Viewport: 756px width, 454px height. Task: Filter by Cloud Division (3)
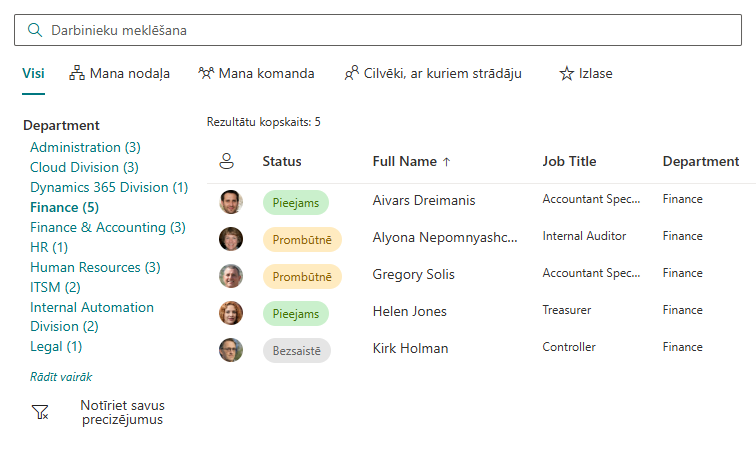(84, 167)
